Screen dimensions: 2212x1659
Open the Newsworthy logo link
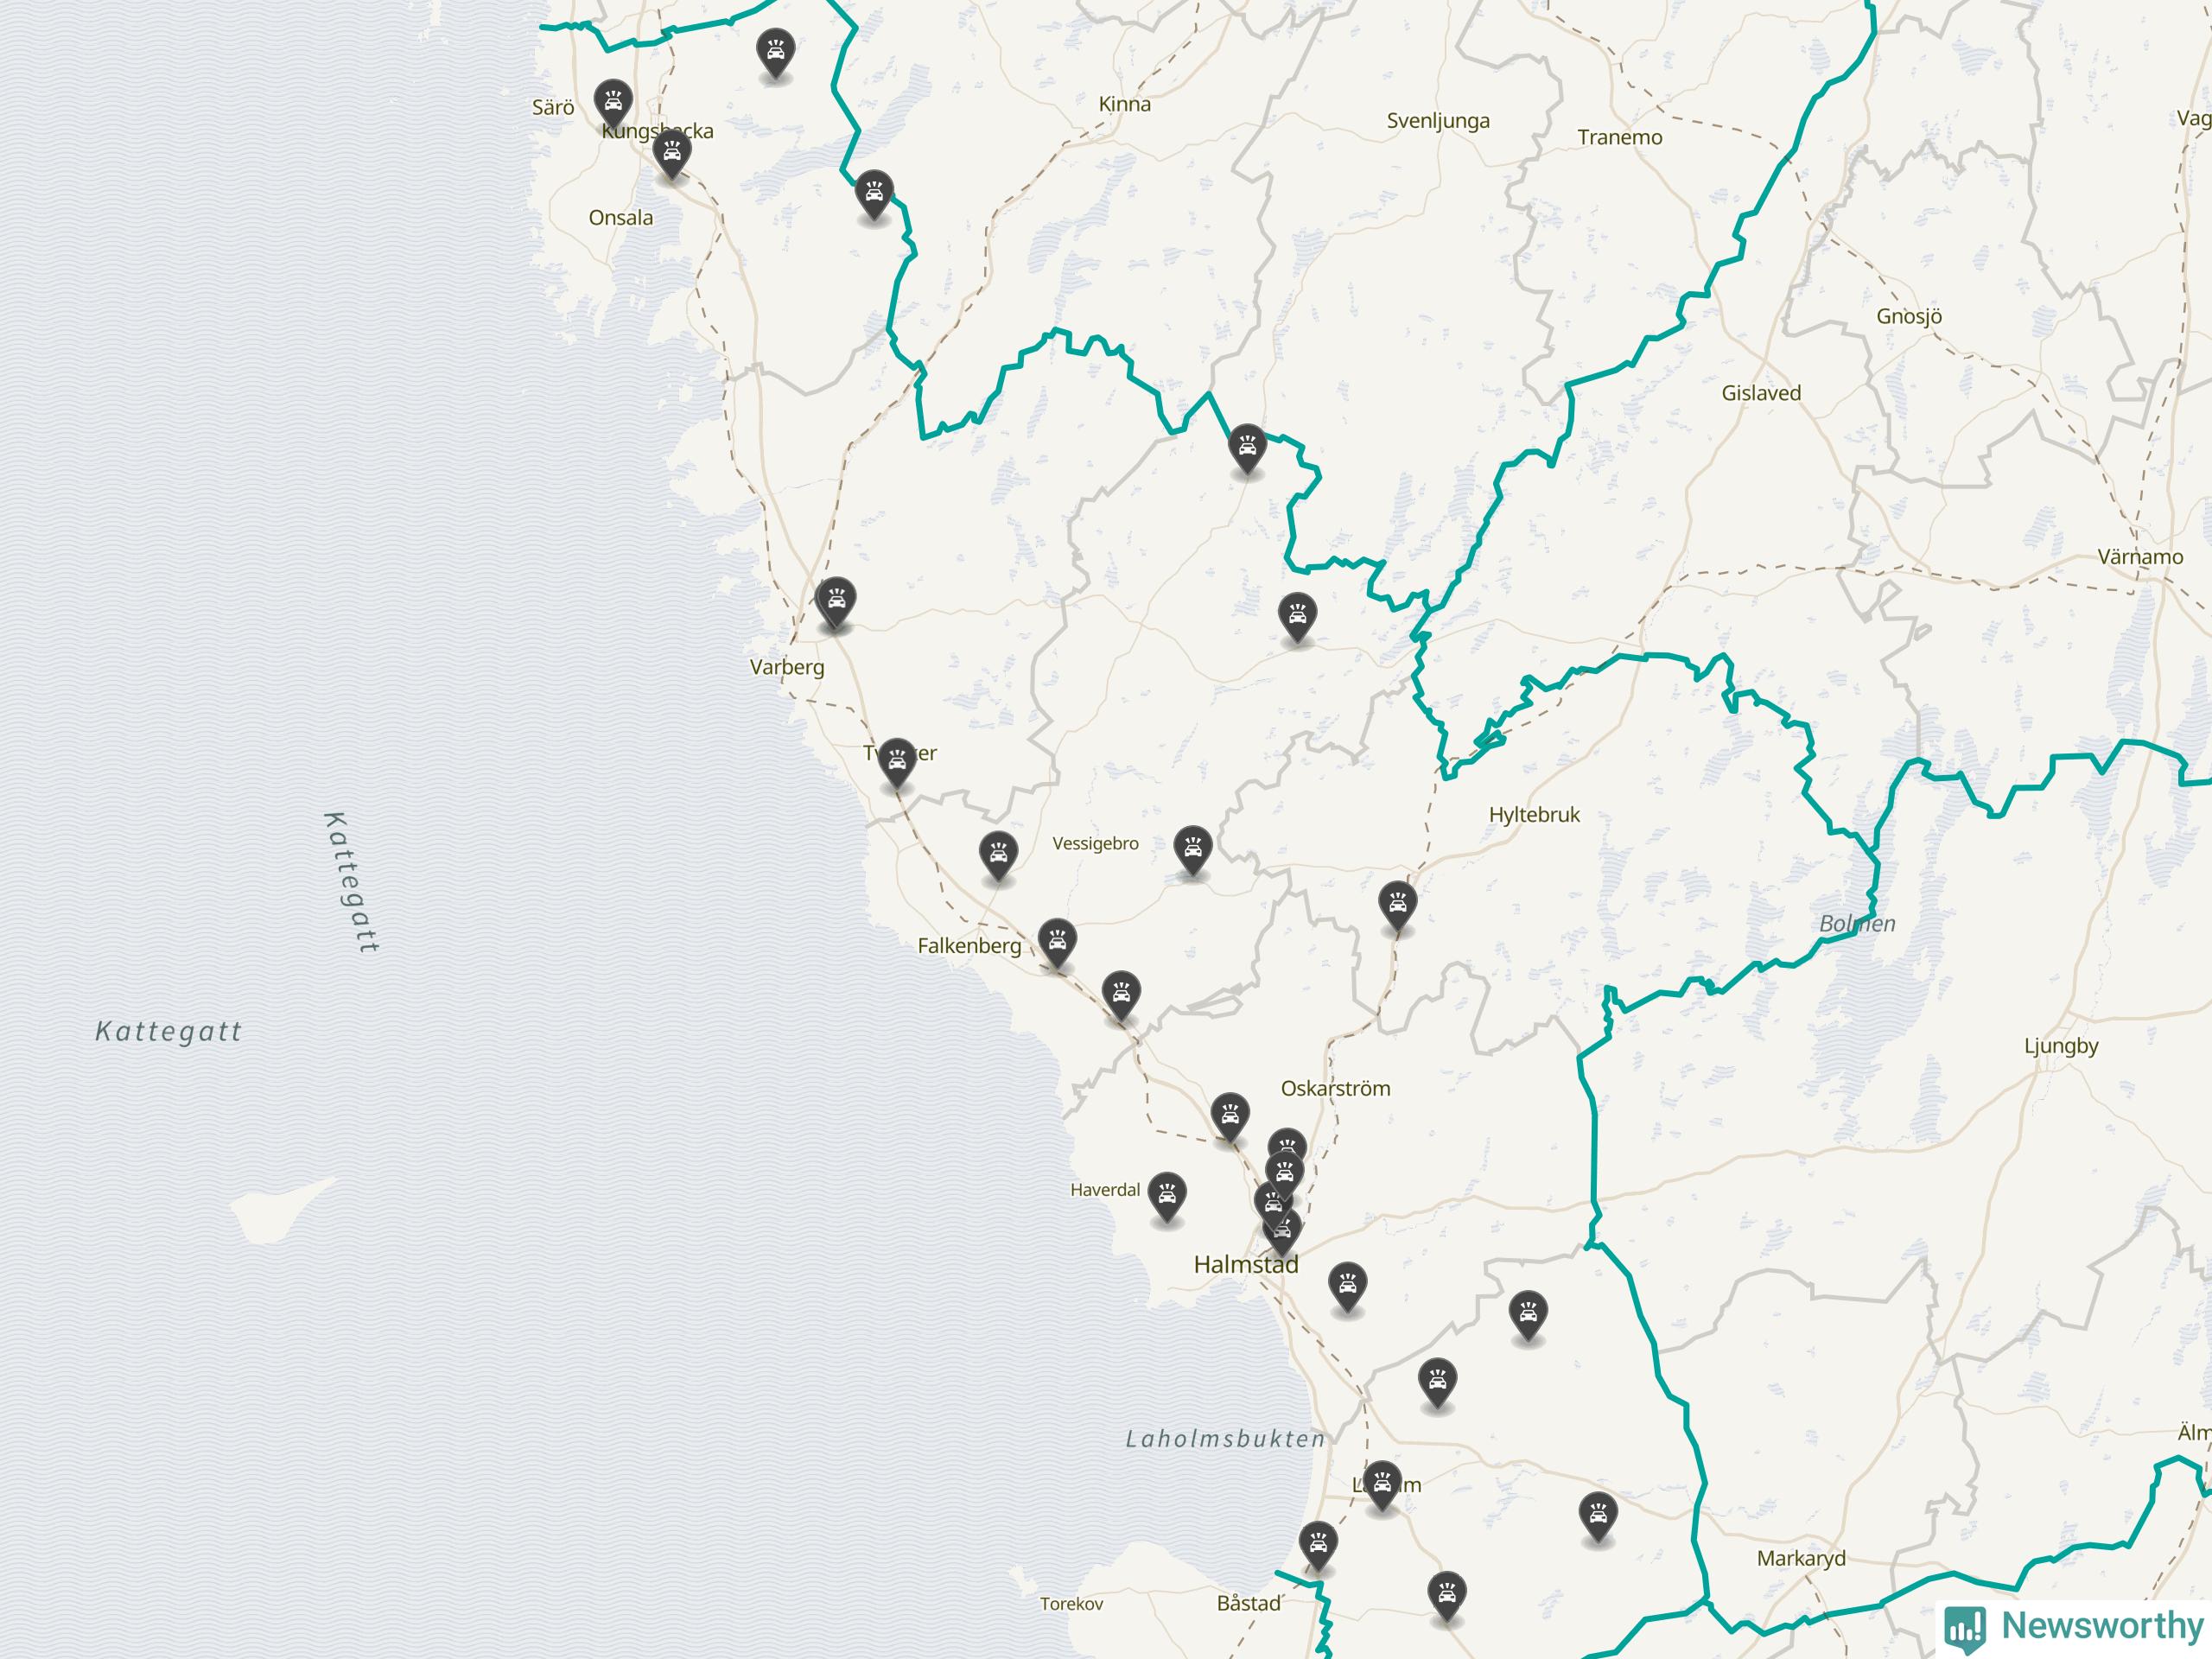pyautogui.click(x=2076, y=1625)
